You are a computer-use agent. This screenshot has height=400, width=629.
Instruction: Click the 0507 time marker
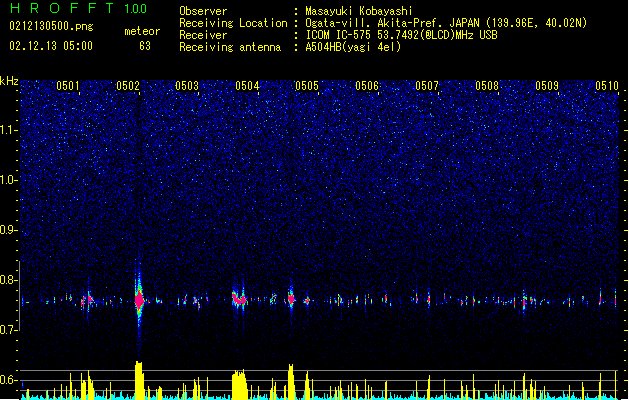point(427,86)
